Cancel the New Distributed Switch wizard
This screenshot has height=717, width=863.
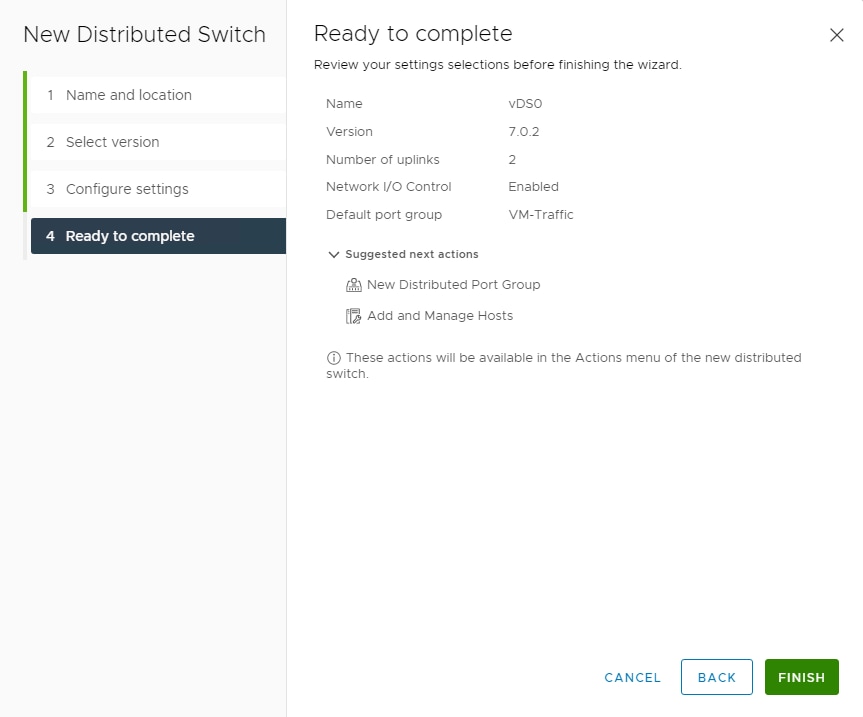[x=632, y=677]
